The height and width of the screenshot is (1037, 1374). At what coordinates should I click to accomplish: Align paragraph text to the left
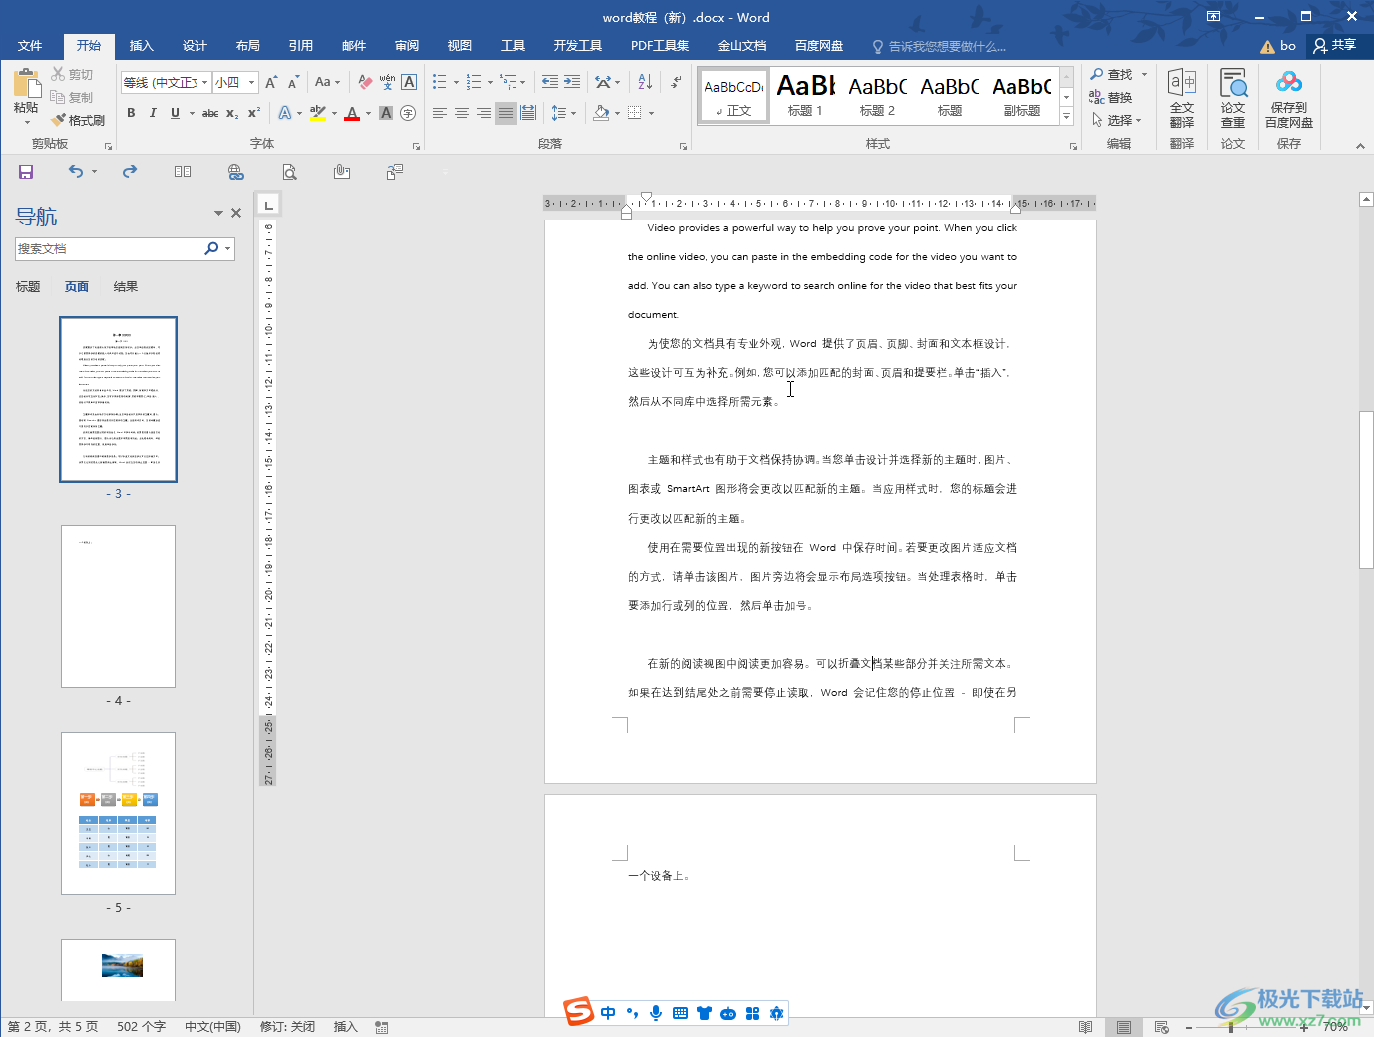[440, 113]
